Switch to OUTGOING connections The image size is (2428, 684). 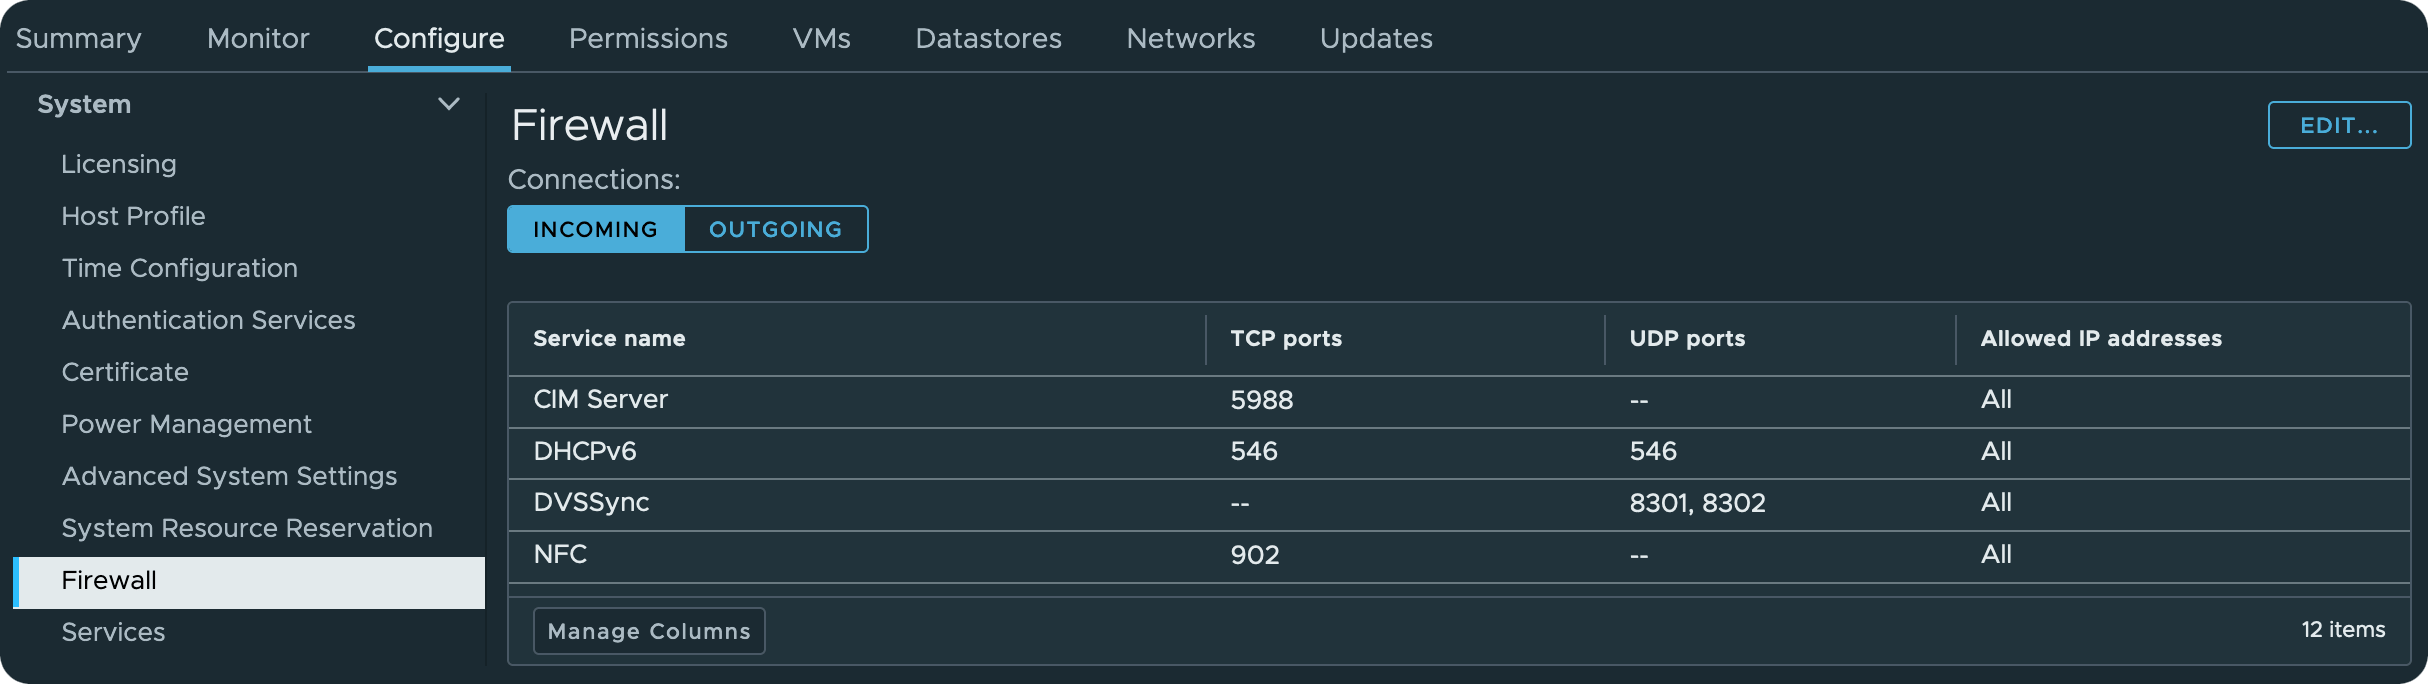(776, 229)
